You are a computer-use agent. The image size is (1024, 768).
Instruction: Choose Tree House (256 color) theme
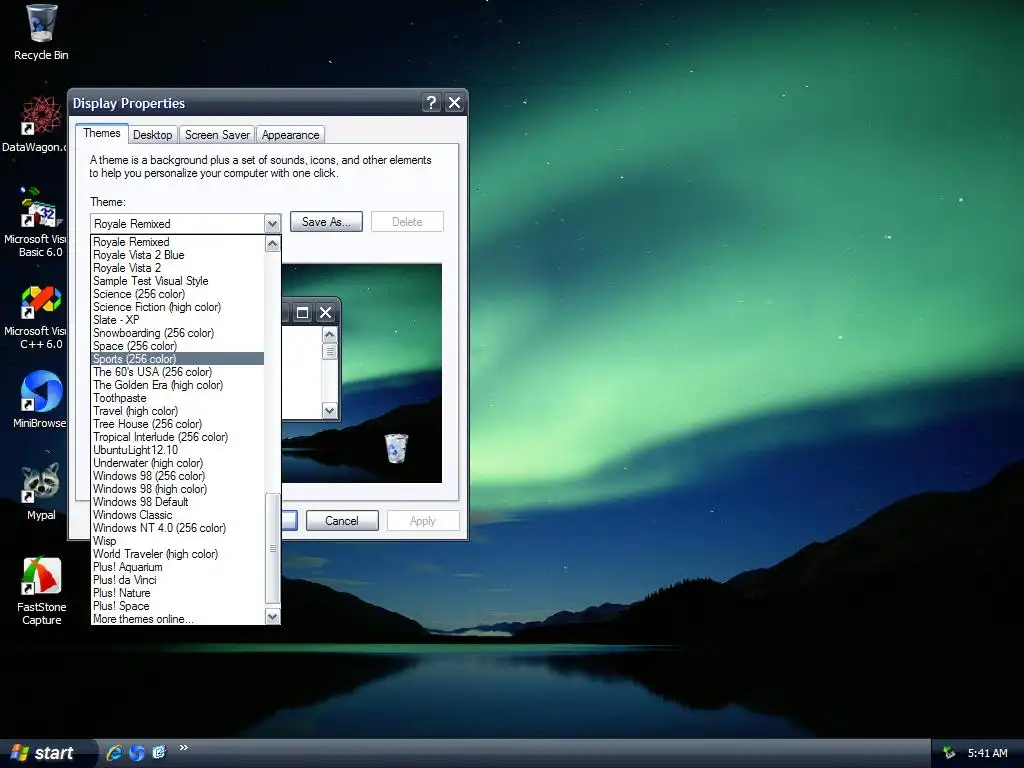point(178,424)
